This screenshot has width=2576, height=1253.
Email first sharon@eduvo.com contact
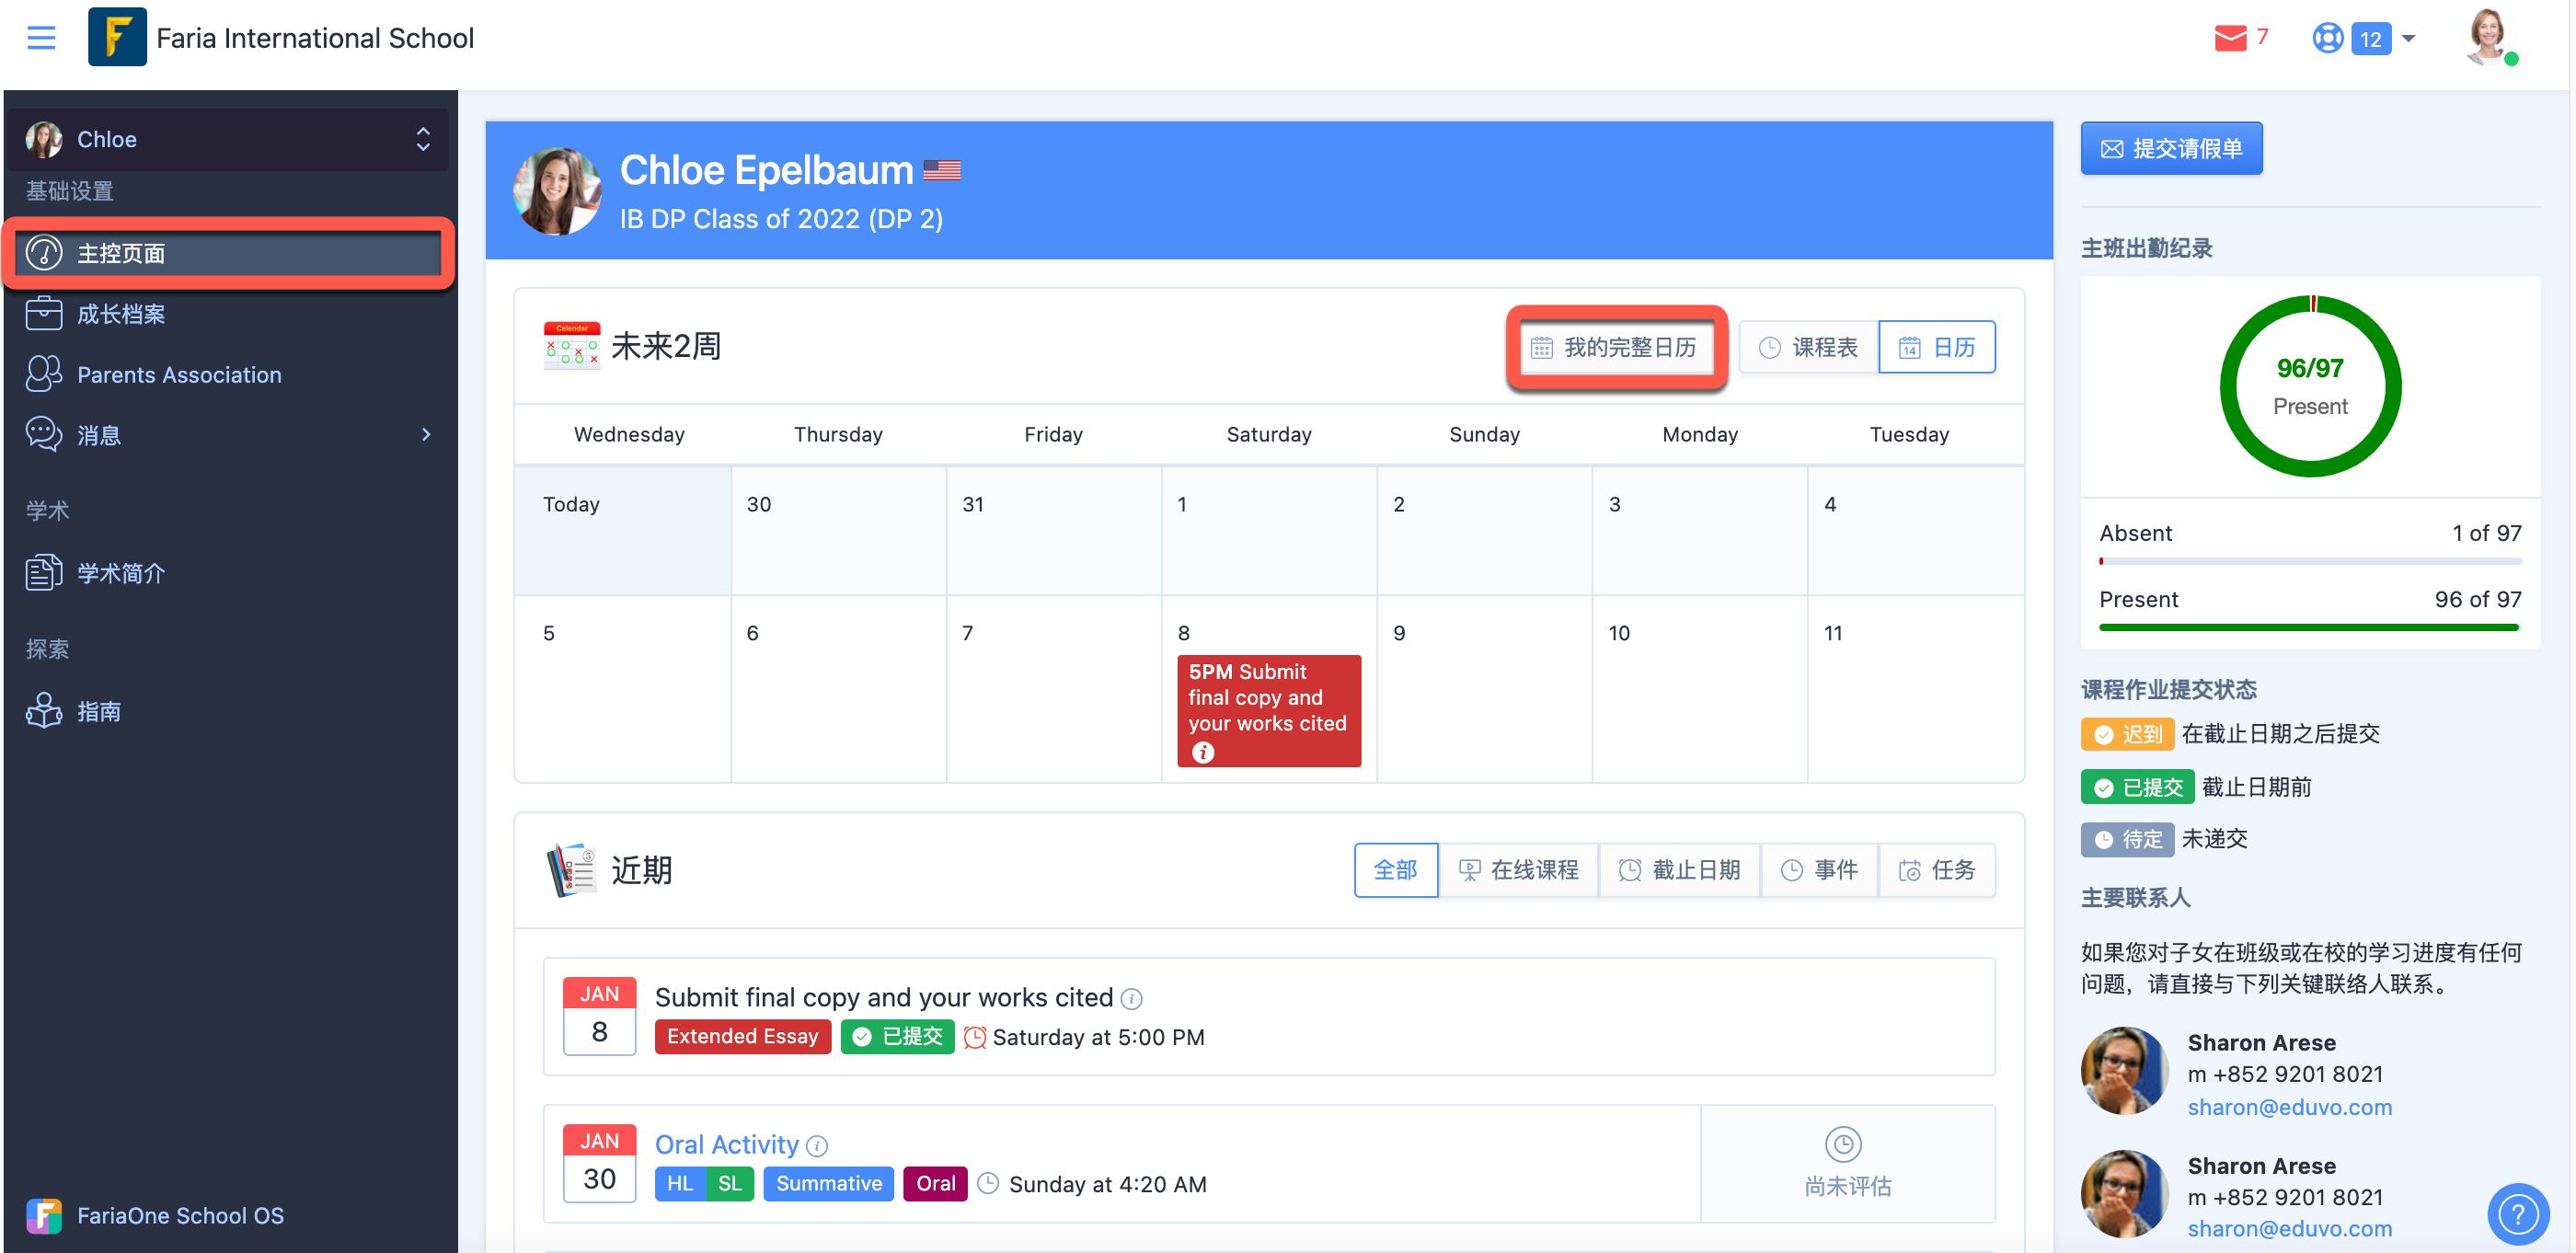2289,1106
